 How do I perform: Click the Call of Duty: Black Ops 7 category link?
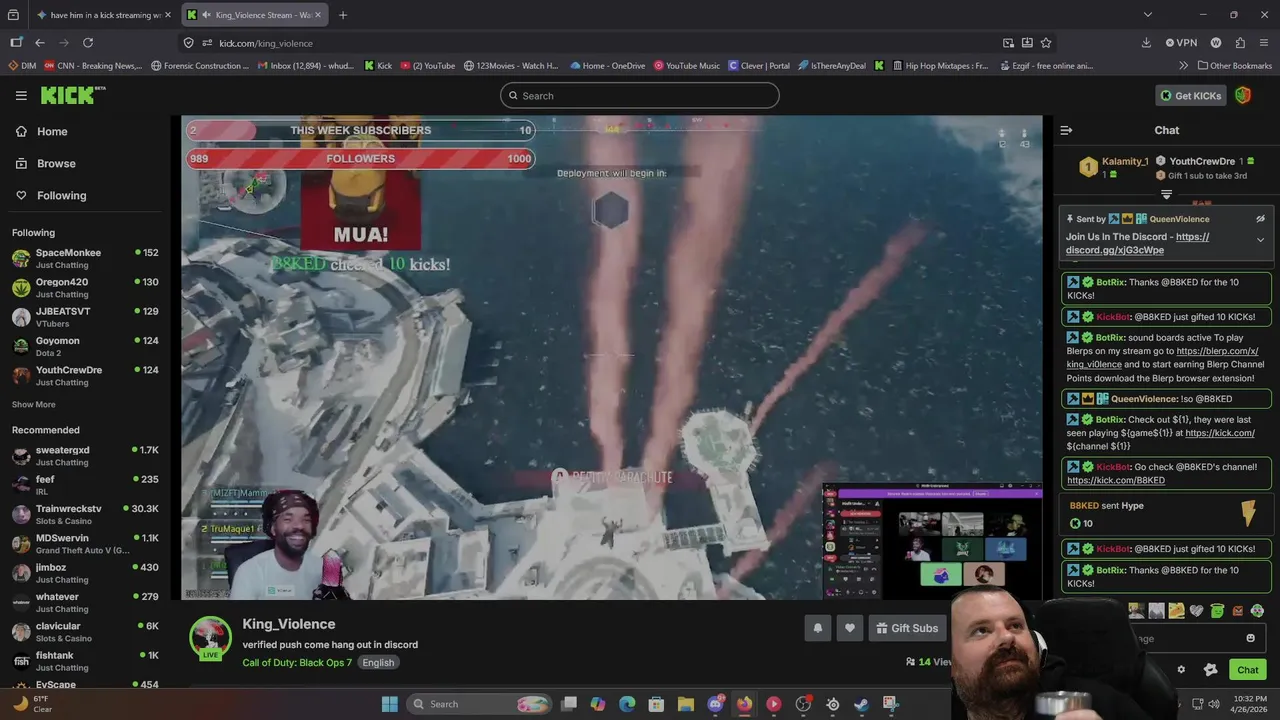point(297,663)
